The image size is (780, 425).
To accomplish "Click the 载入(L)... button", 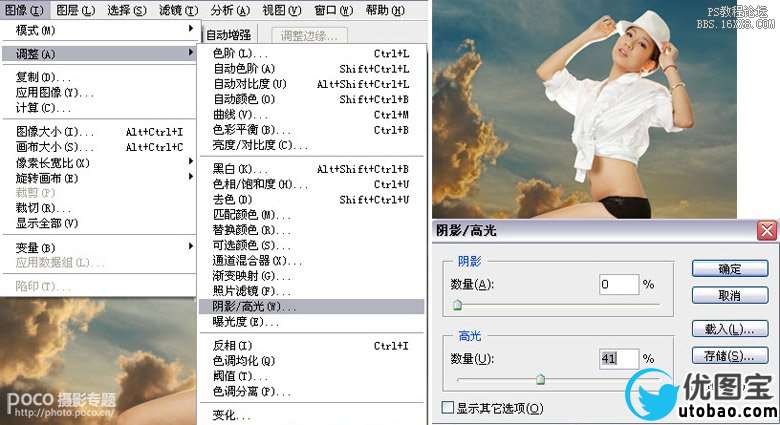I will (x=730, y=329).
